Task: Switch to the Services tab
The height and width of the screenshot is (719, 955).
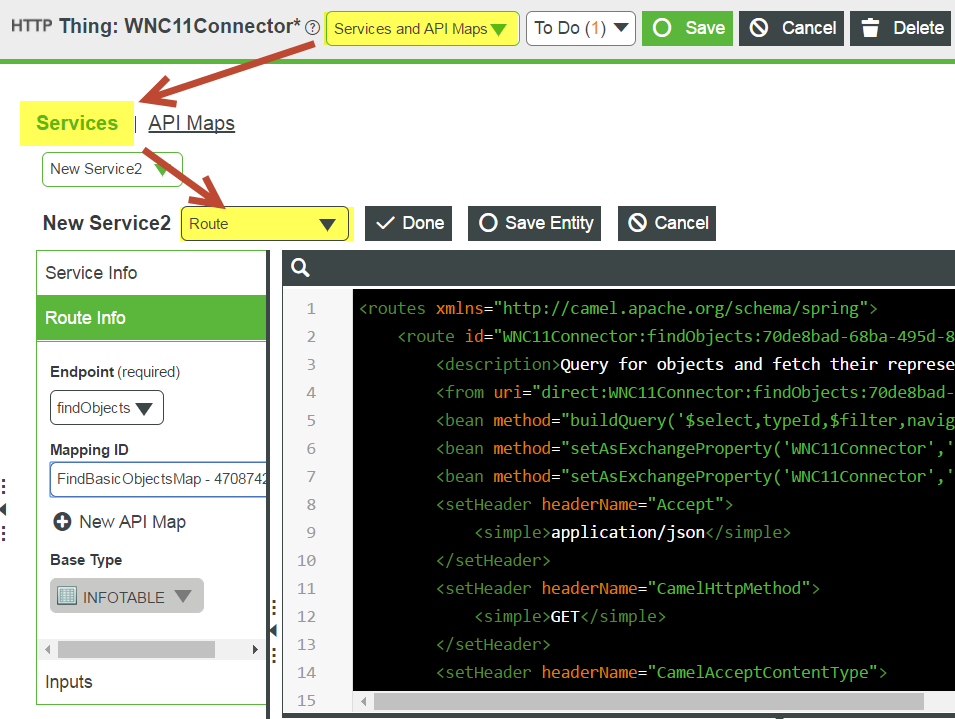Action: click(77, 123)
